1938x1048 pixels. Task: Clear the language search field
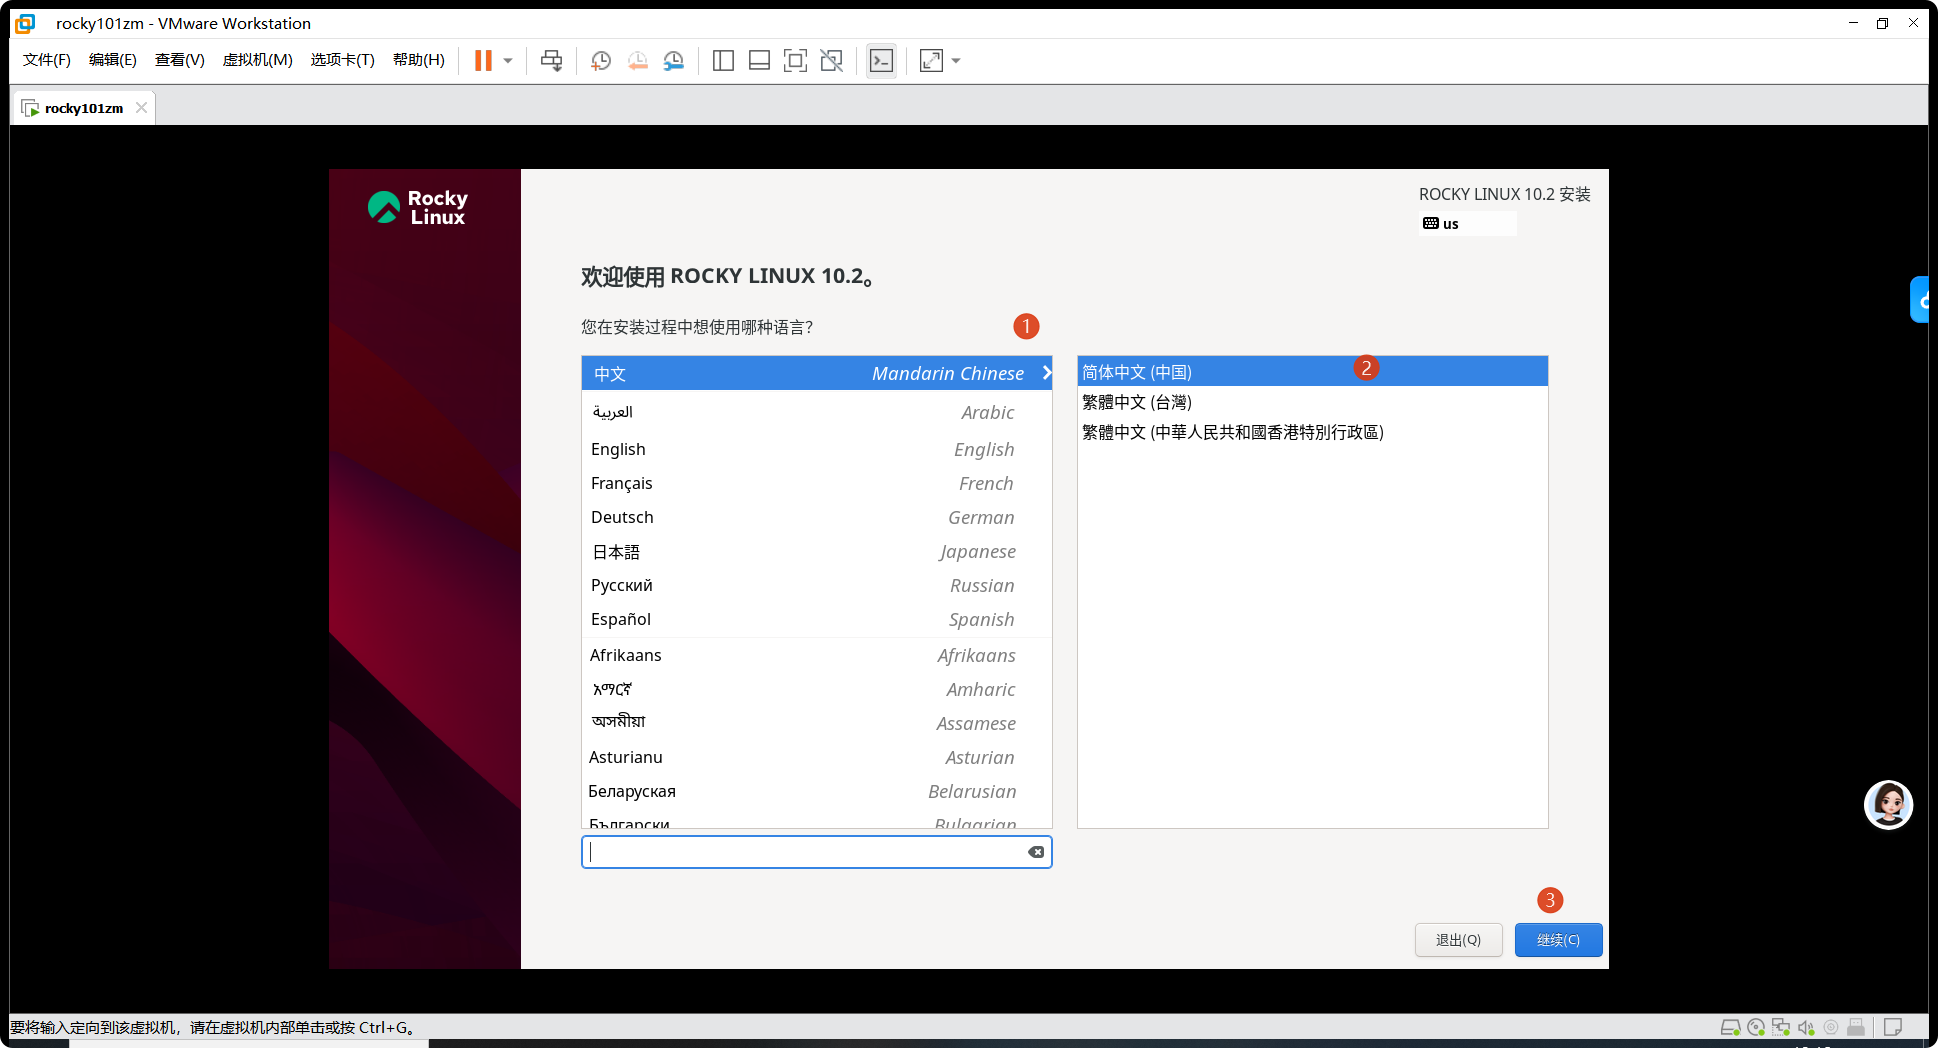click(1036, 852)
